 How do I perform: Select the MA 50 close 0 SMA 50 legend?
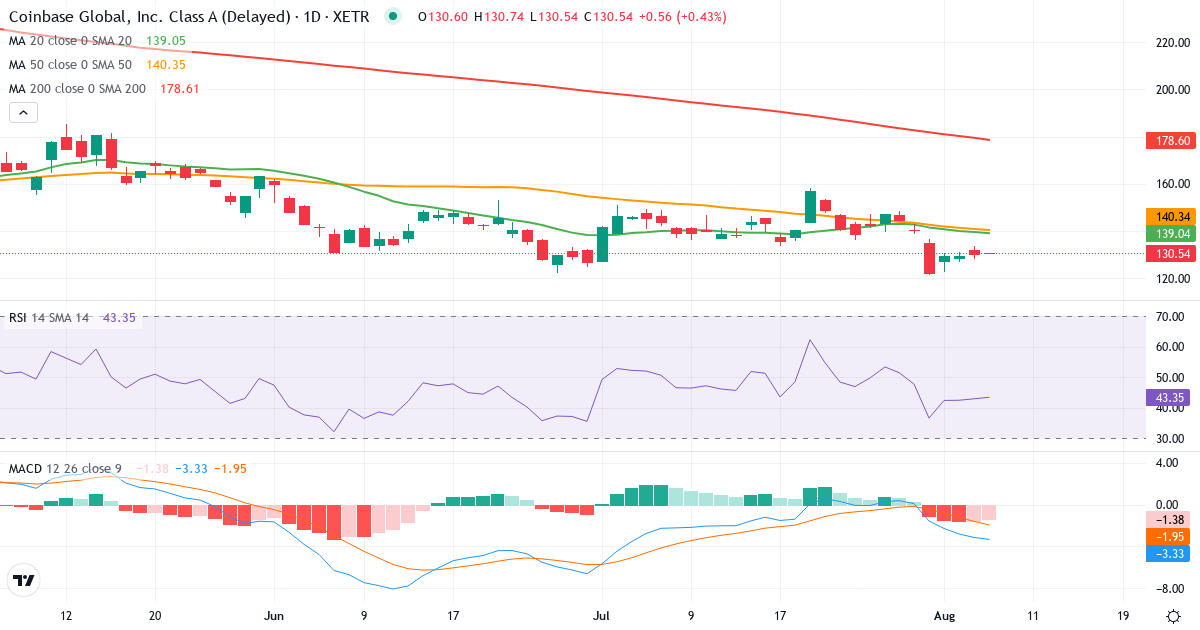pos(70,65)
